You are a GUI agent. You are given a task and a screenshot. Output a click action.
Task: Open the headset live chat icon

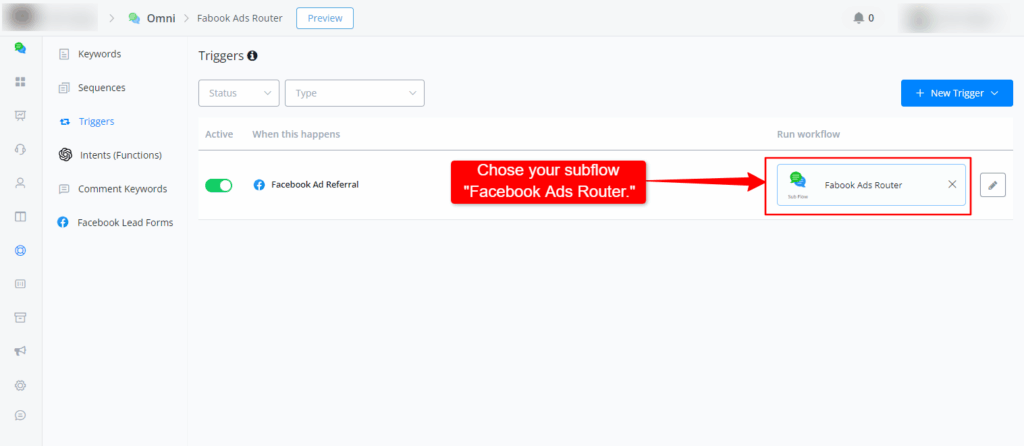(20, 149)
